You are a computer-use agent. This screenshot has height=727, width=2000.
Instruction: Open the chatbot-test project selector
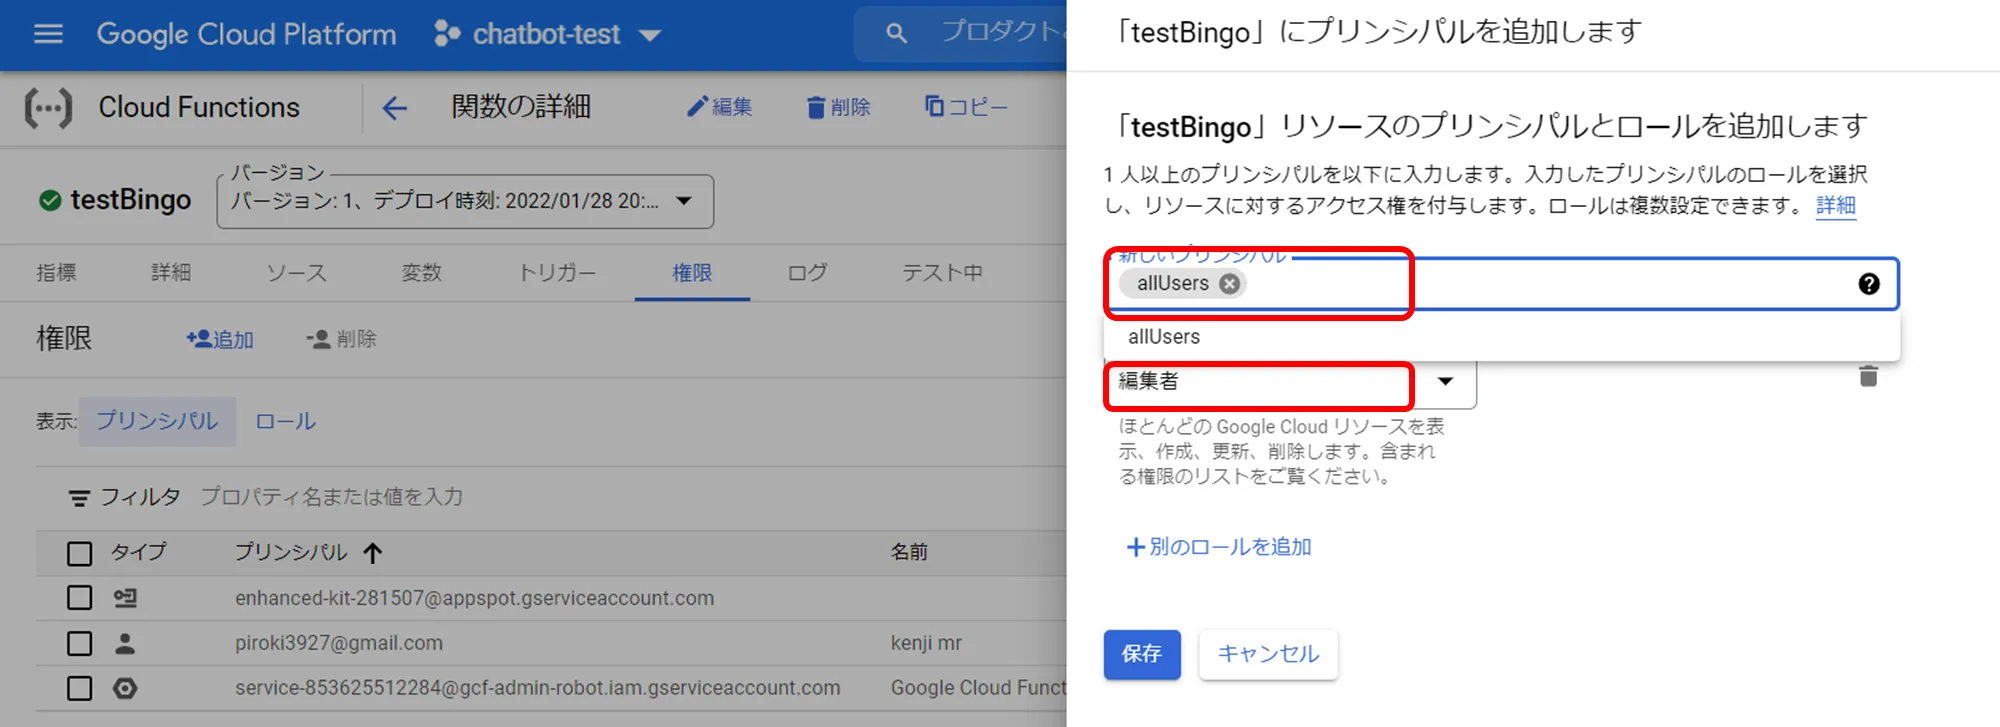[x=548, y=35]
